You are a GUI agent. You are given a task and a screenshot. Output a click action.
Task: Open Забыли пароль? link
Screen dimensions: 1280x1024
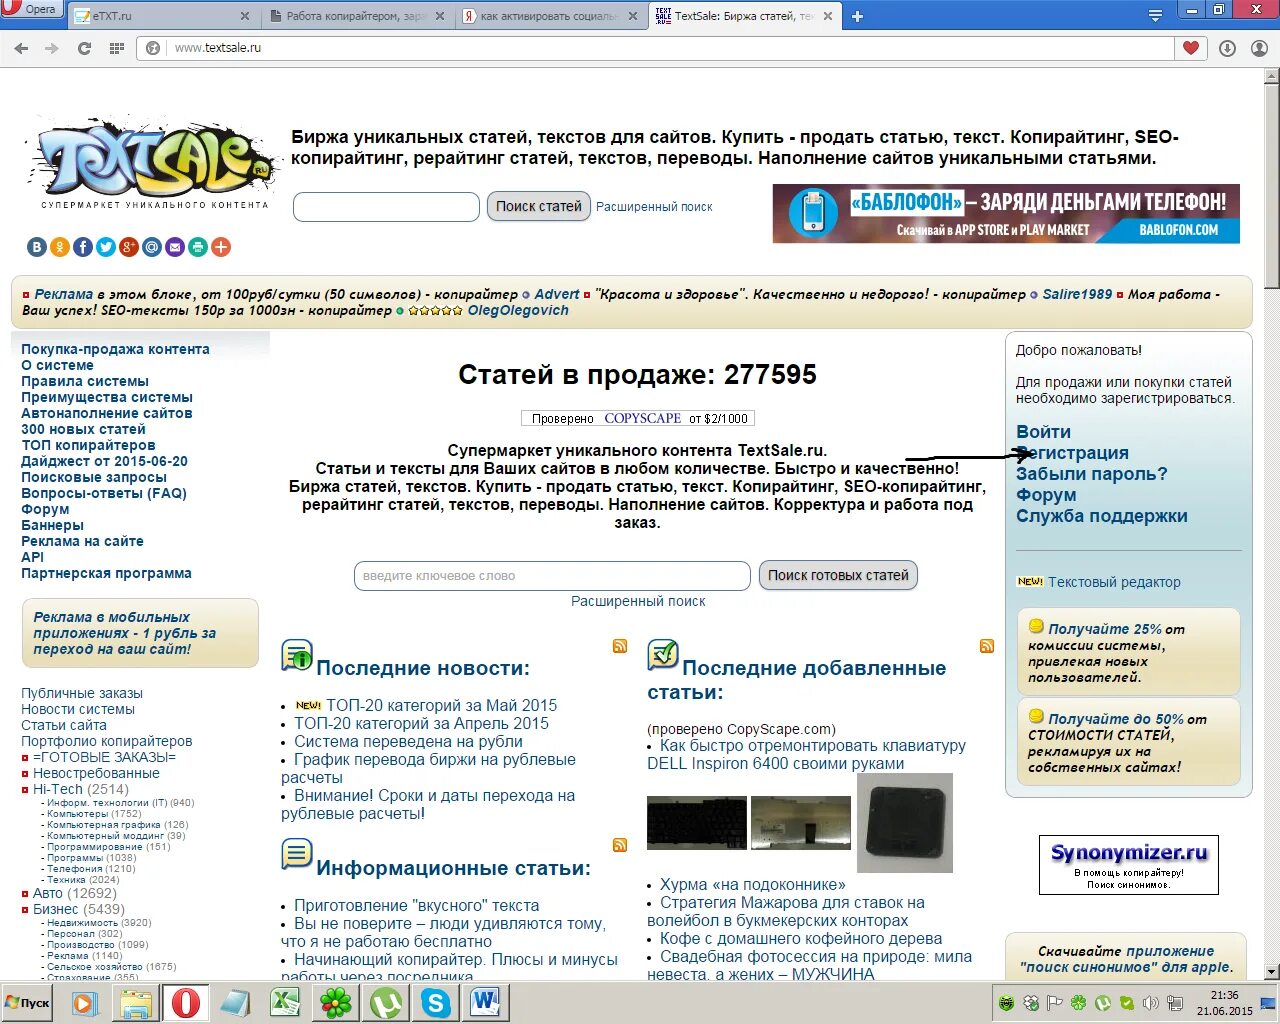coord(1091,474)
